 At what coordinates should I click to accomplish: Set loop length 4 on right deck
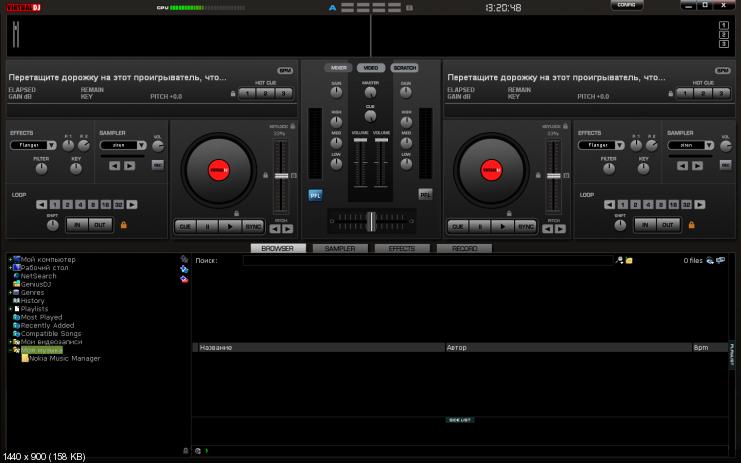pyautogui.click(x=649, y=204)
